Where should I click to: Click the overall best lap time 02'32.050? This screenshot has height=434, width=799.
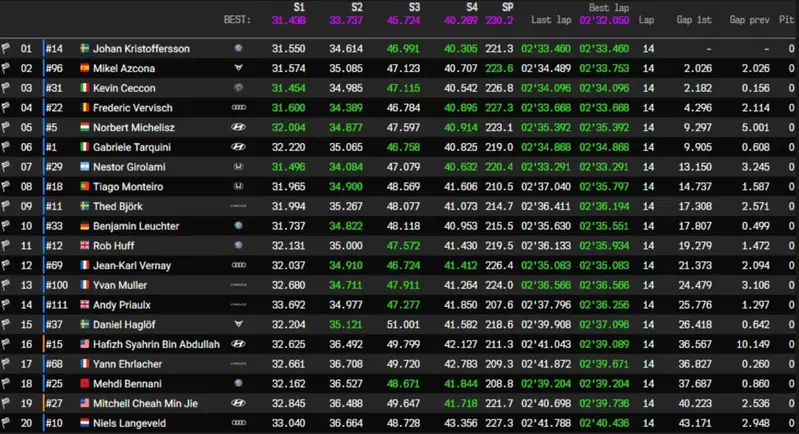(604, 20)
